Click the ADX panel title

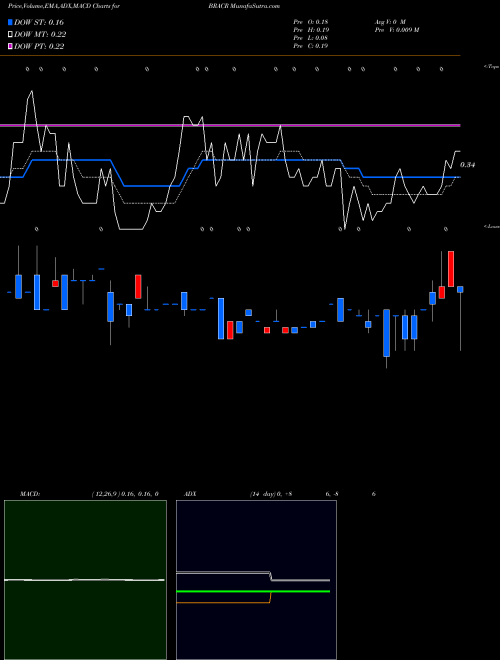(190, 494)
